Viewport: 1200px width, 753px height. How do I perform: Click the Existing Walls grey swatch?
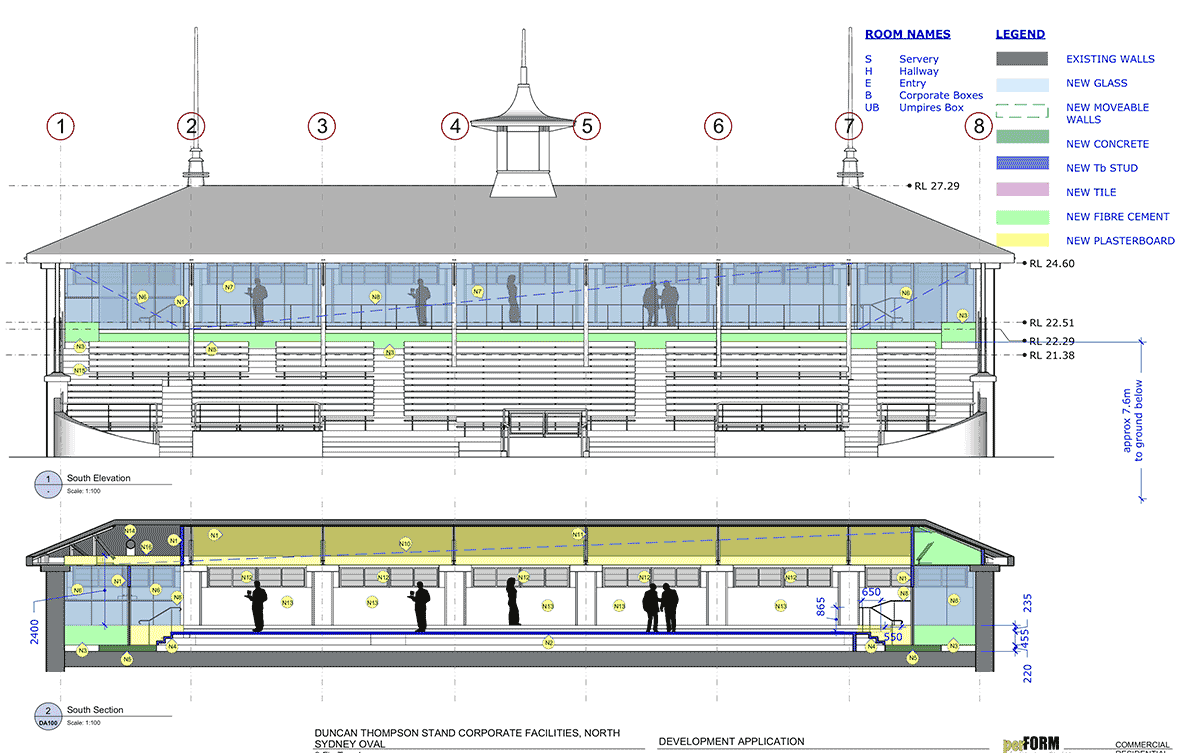(1022, 59)
